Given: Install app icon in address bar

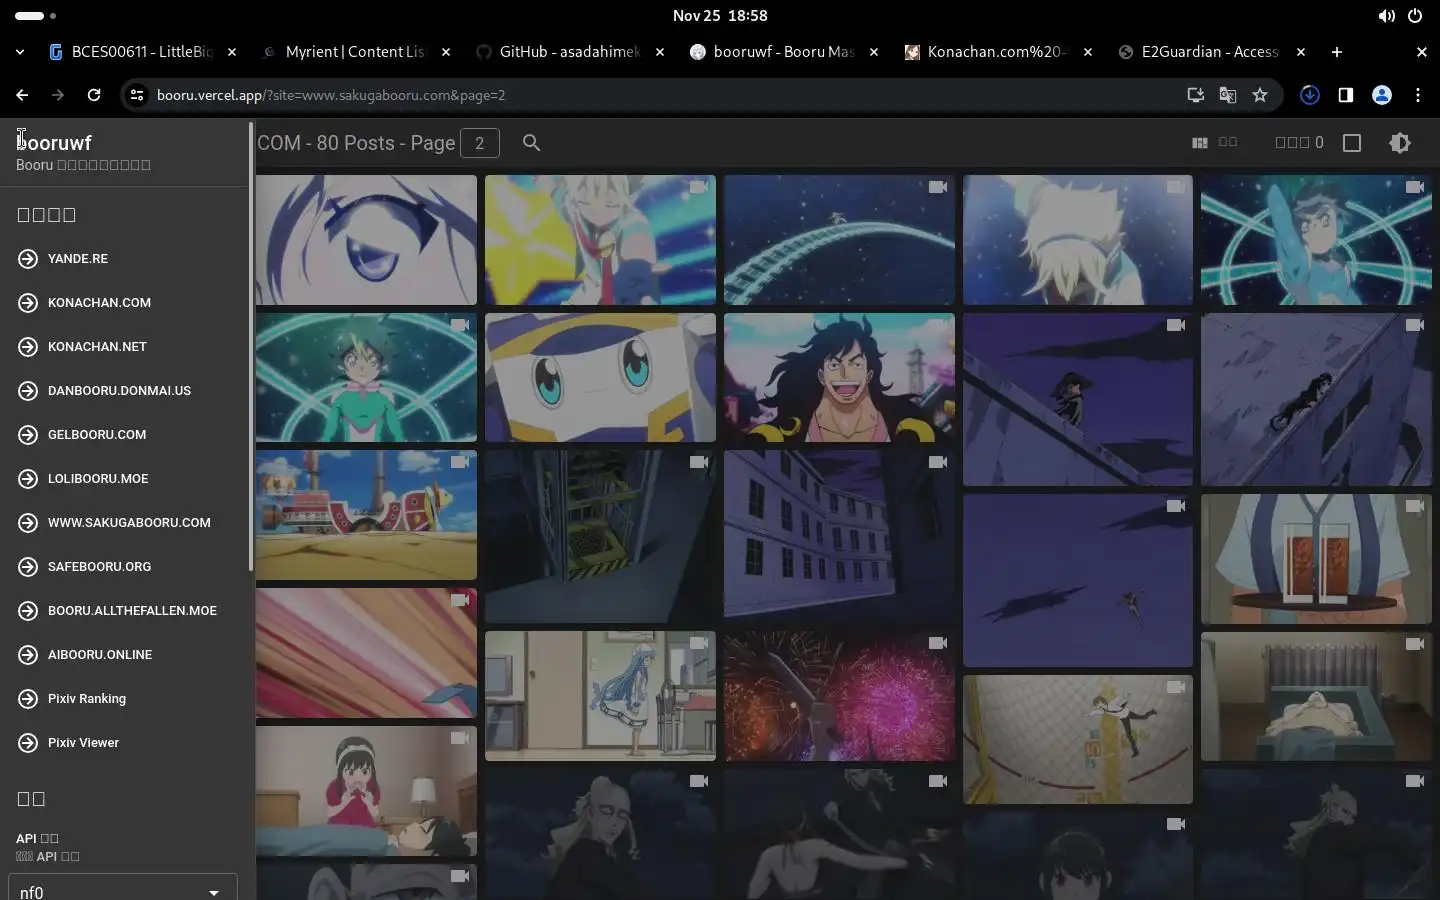Looking at the screenshot, I should 1195,95.
